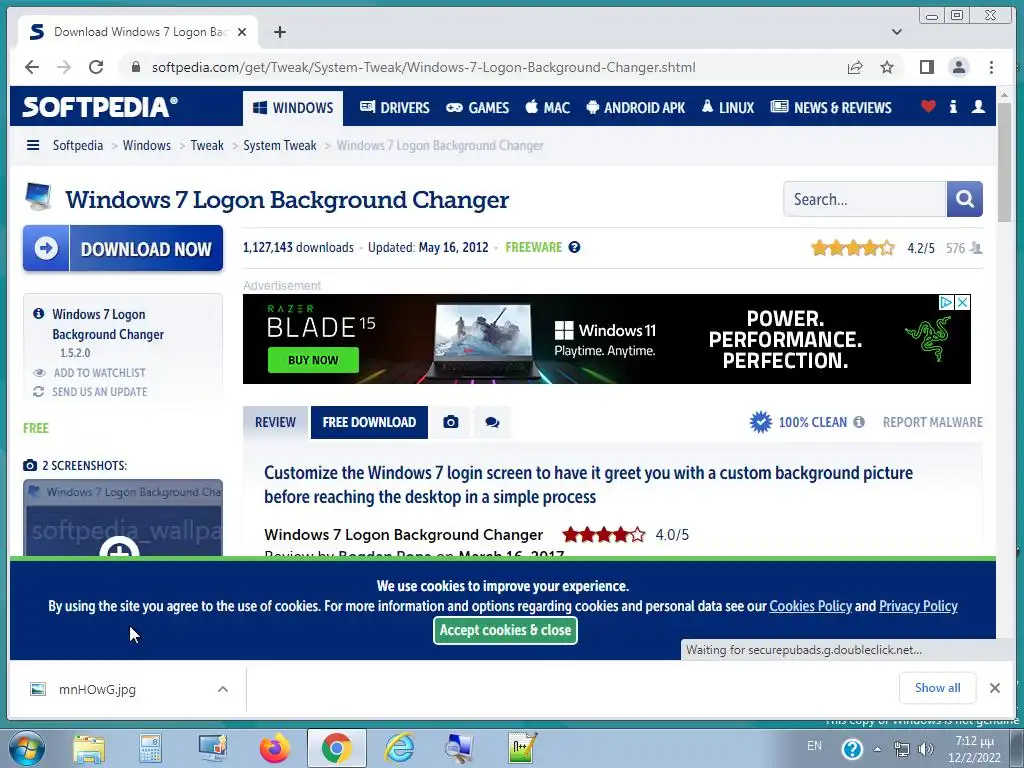This screenshot has width=1024, height=768.
Task: Open Chrome three-dot menu
Action: (991, 67)
